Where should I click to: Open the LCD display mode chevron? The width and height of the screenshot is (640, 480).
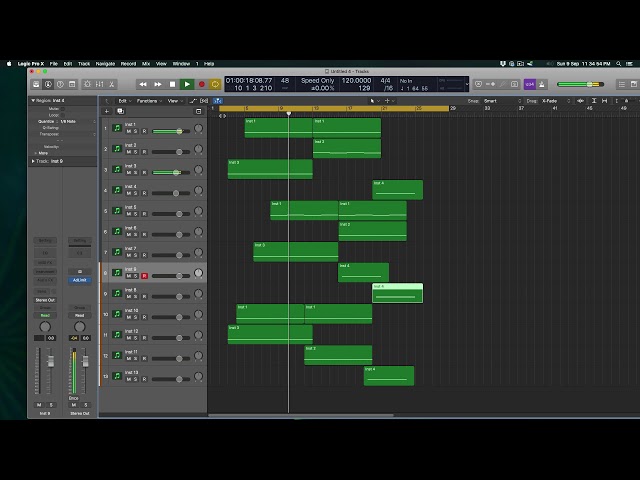point(467,84)
